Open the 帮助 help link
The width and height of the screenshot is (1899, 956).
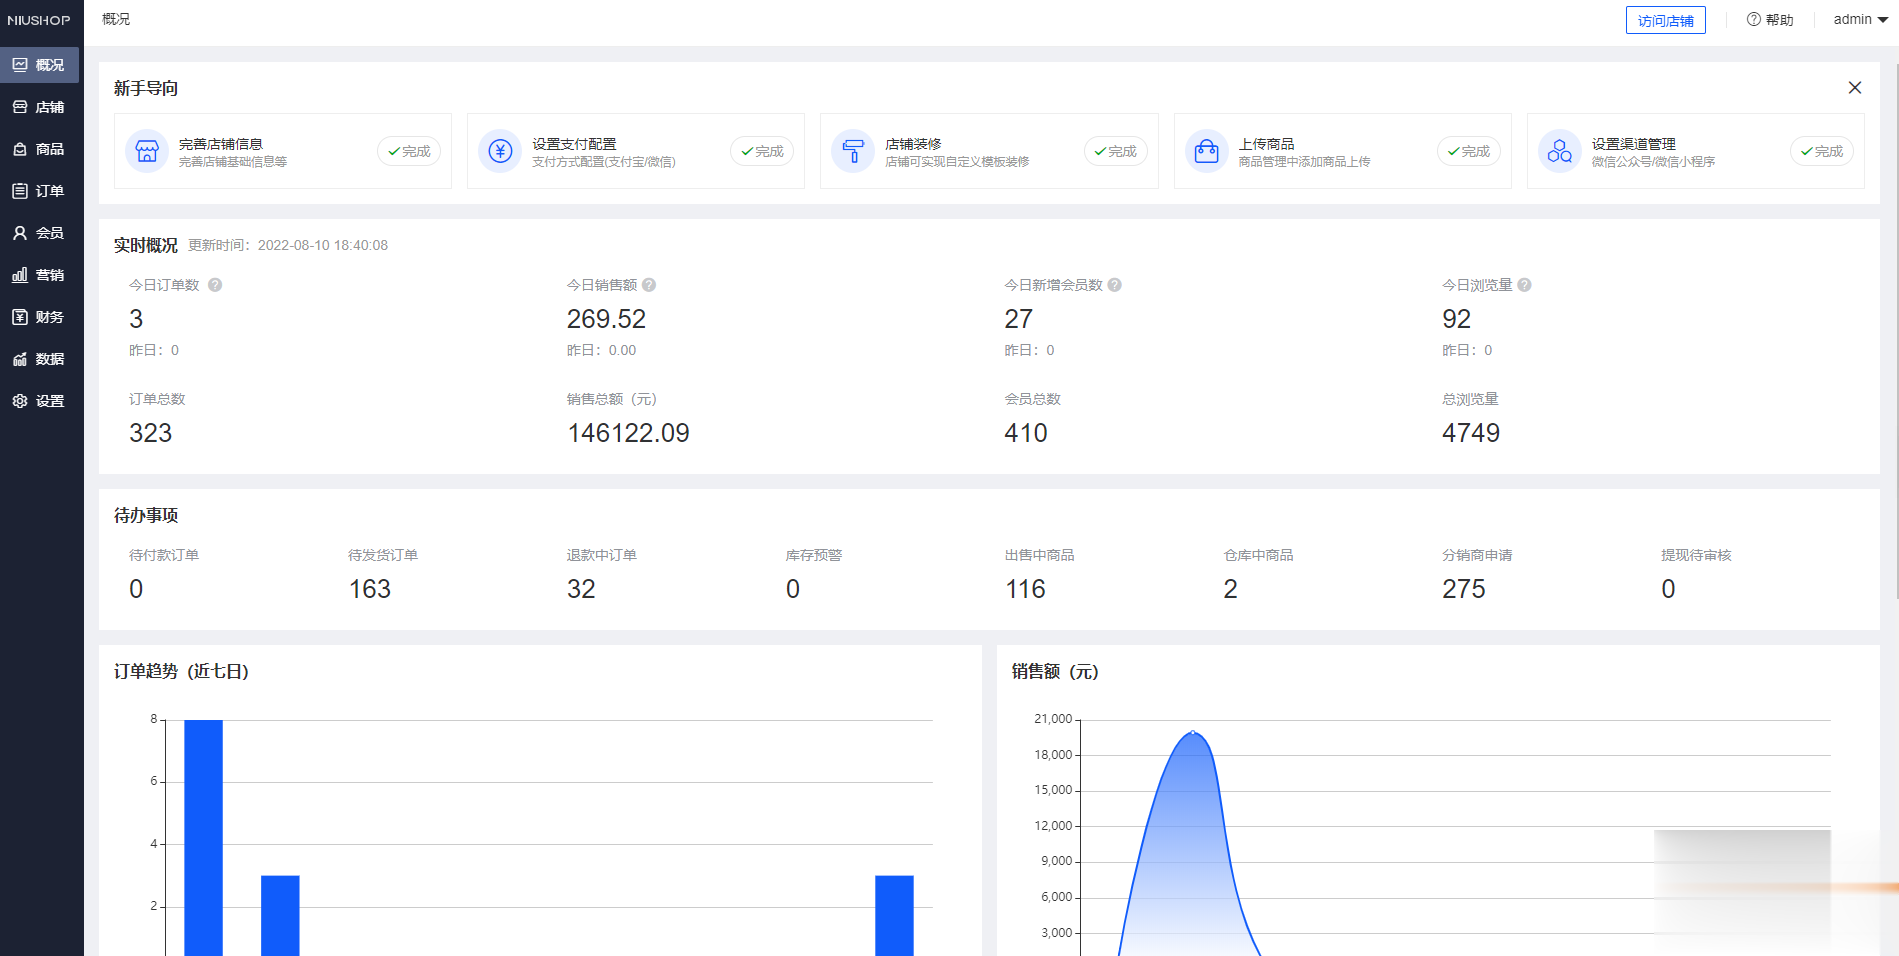pos(1770,20)
